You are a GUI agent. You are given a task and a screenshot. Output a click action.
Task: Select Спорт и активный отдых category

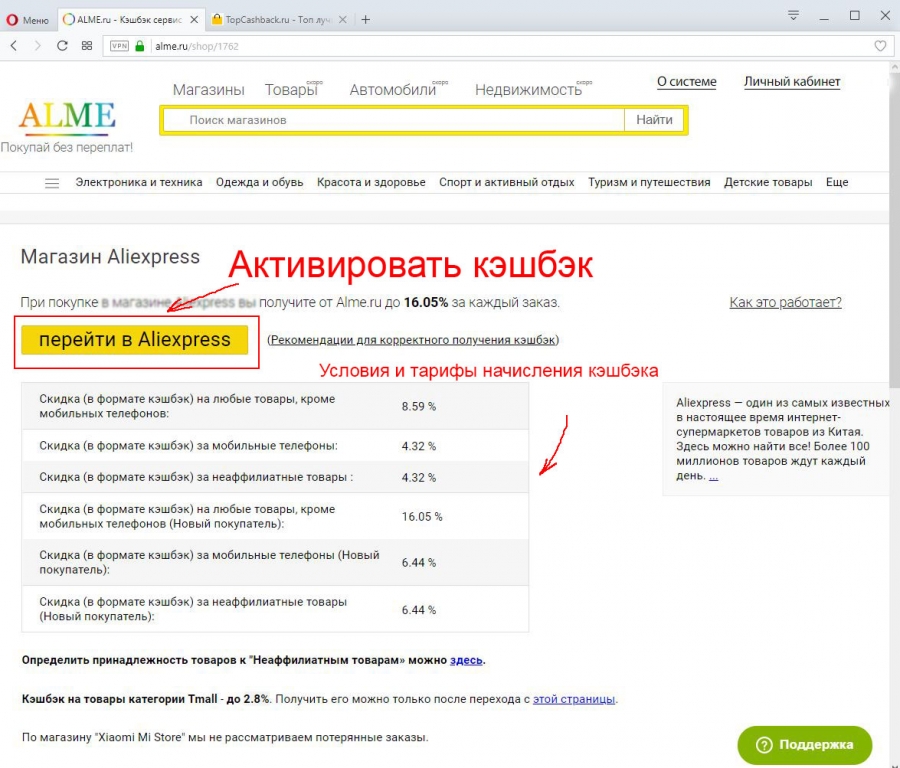coord(507,183)
